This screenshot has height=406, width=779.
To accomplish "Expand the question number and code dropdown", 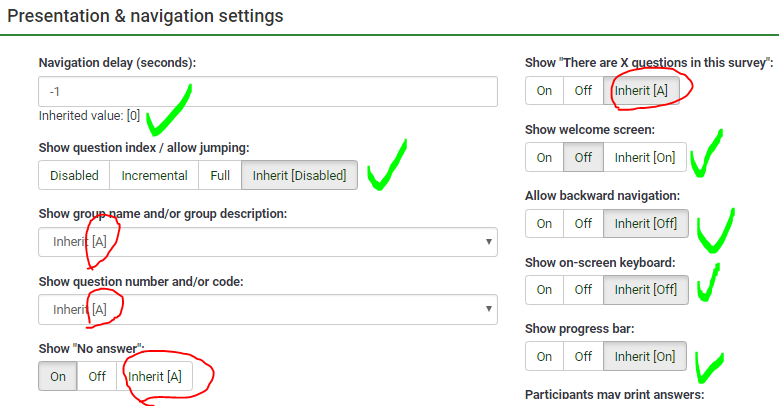I will pos(267,310).
